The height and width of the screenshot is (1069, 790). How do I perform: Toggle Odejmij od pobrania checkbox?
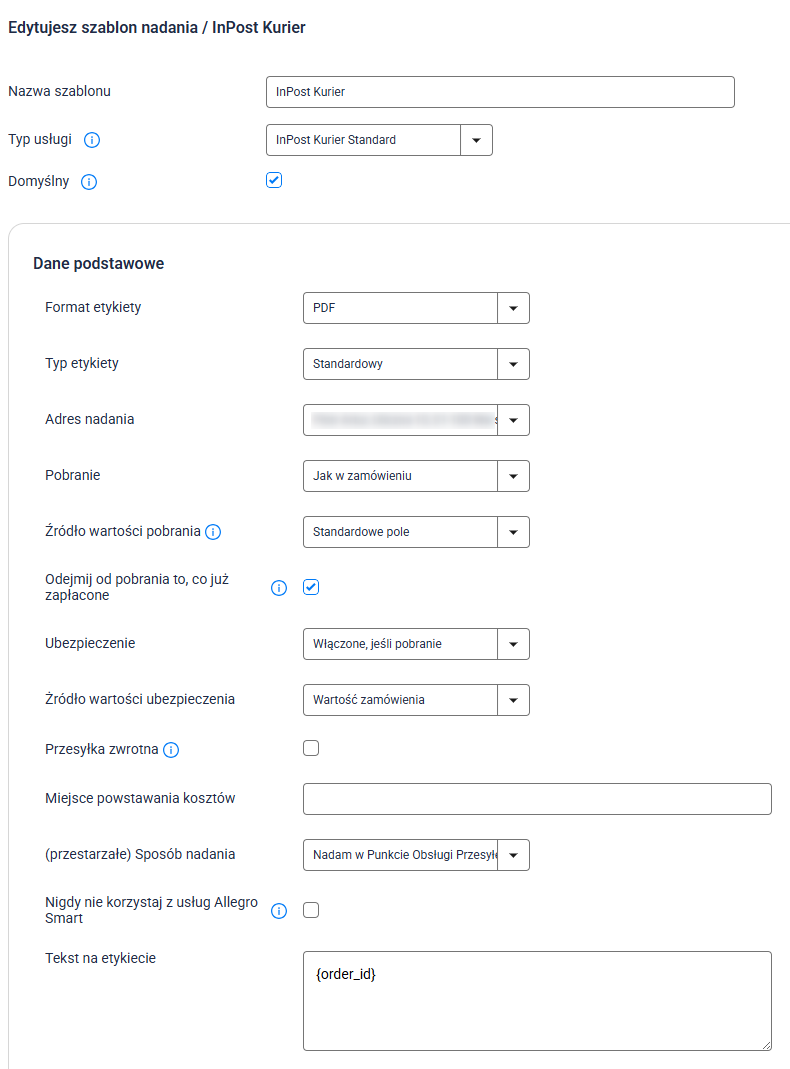pyautogui.click(x=311, y=587)
